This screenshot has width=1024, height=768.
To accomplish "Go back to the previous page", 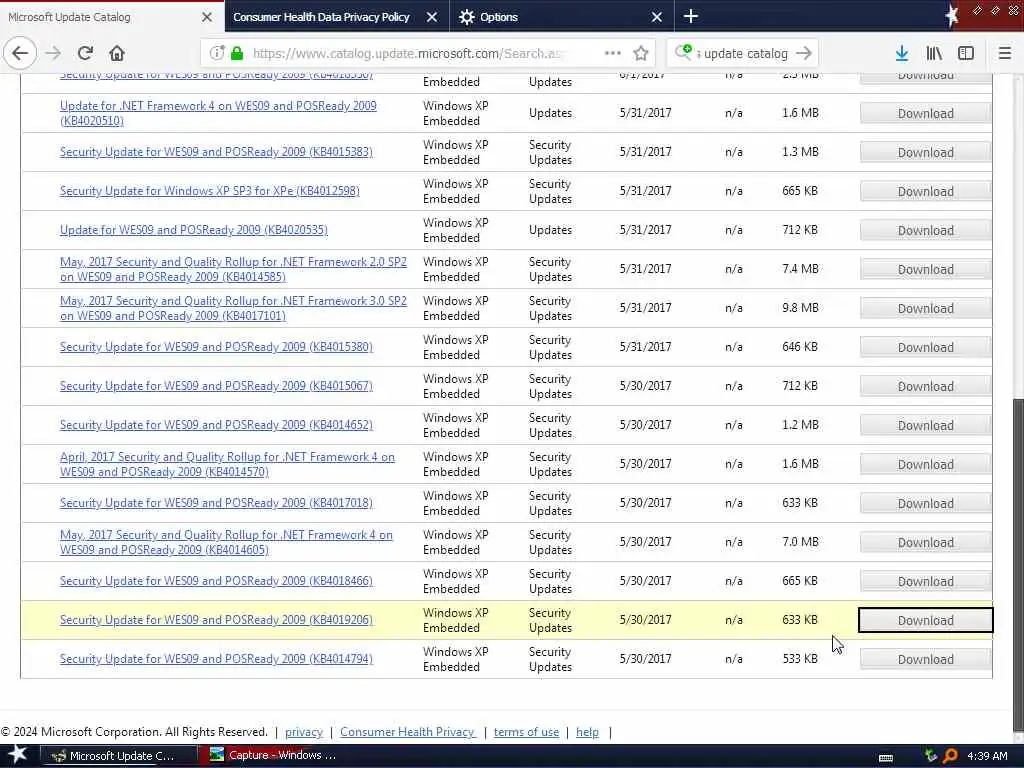I will (x=20, y=53).
